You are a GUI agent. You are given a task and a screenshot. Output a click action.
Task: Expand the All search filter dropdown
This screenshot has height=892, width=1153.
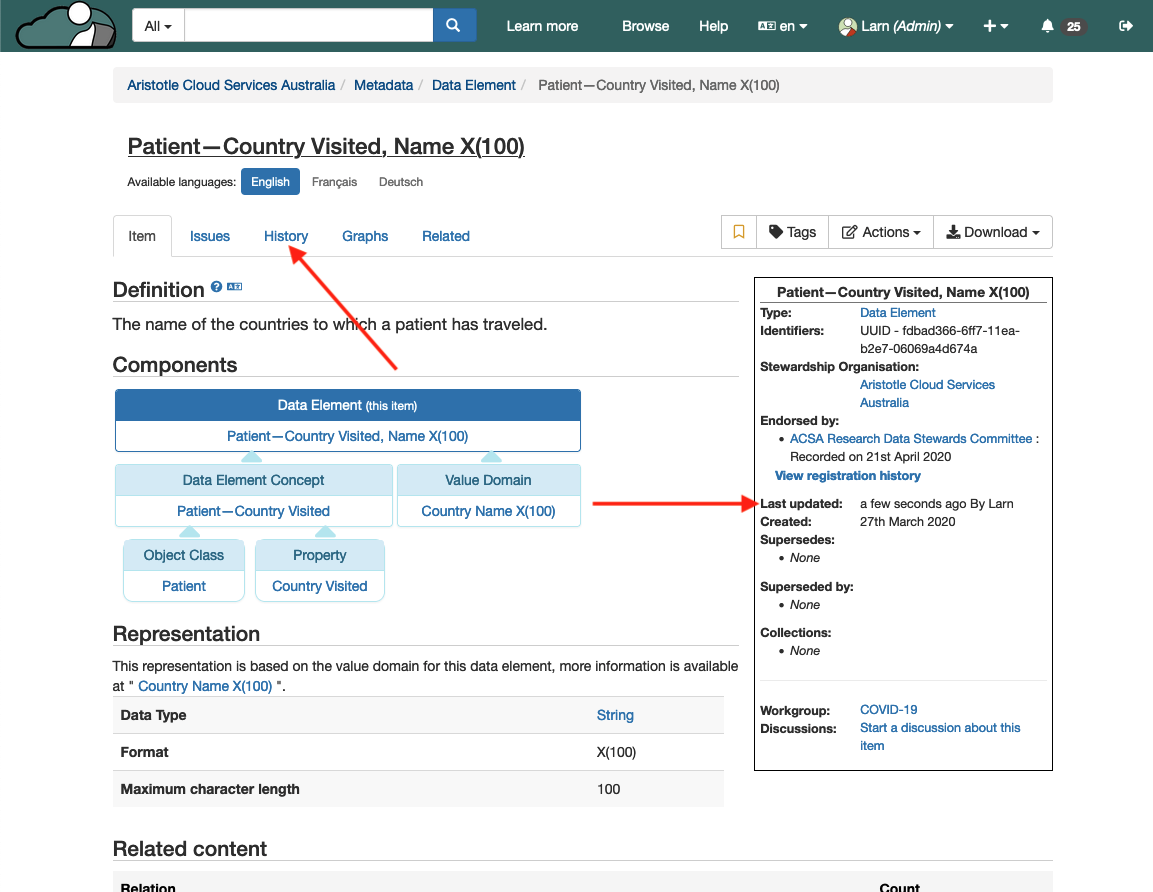pos(158,26)
